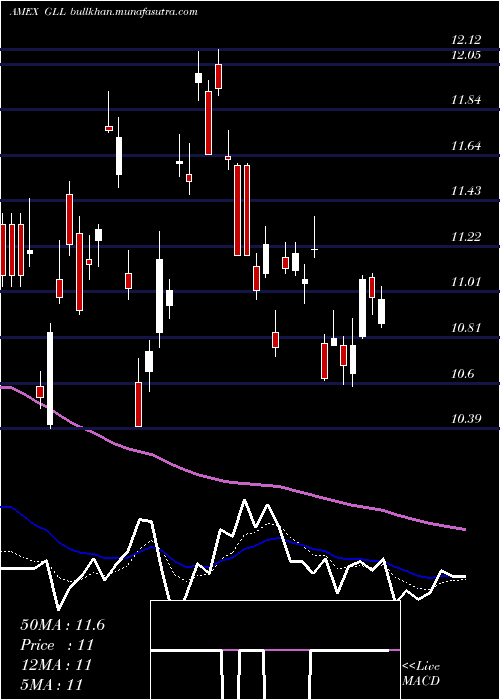The image size is (500, 700).
Task: Click the 11.01 price level label
Action: point(466,282)
